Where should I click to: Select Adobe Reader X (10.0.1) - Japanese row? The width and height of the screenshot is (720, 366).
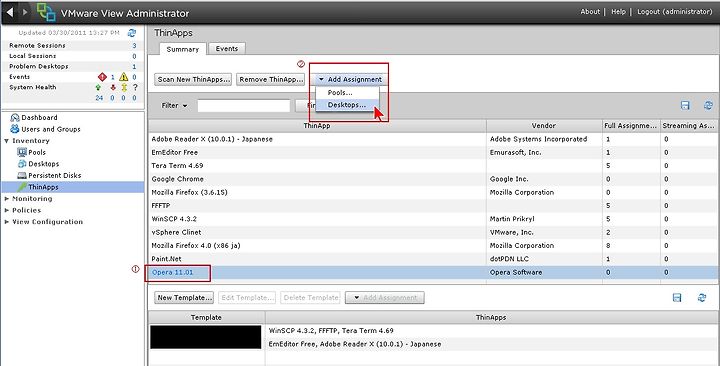tap(432, 139)
